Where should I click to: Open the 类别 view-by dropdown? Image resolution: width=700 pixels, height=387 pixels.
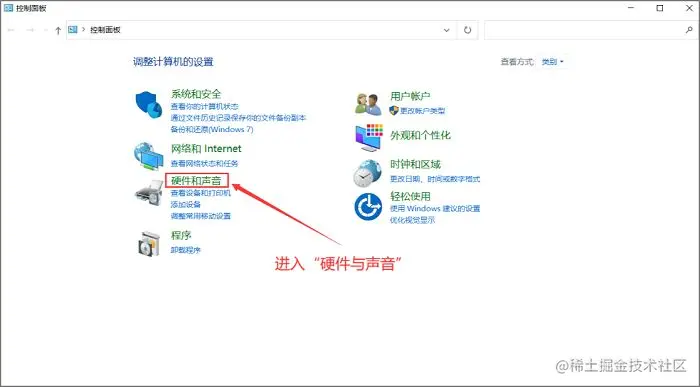click(x=553, y=62)
